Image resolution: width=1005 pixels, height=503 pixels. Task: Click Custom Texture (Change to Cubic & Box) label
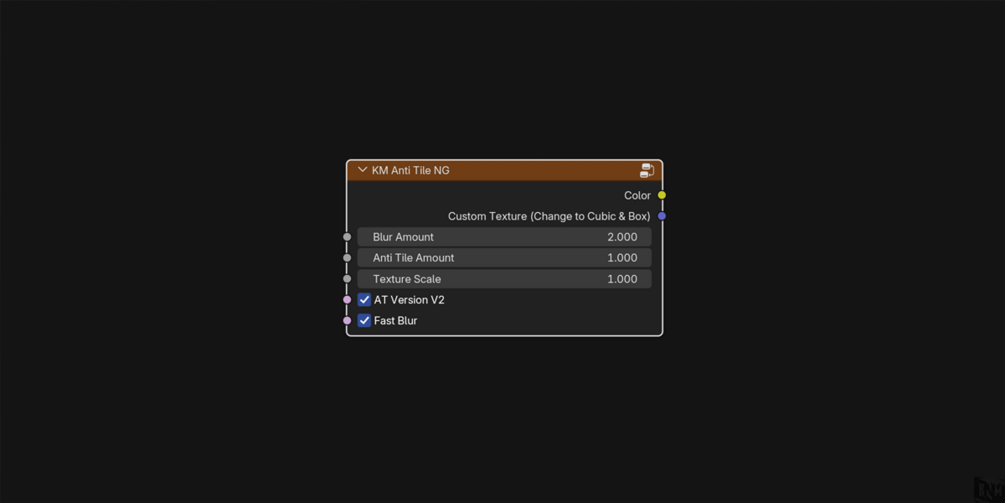[549, 217]
